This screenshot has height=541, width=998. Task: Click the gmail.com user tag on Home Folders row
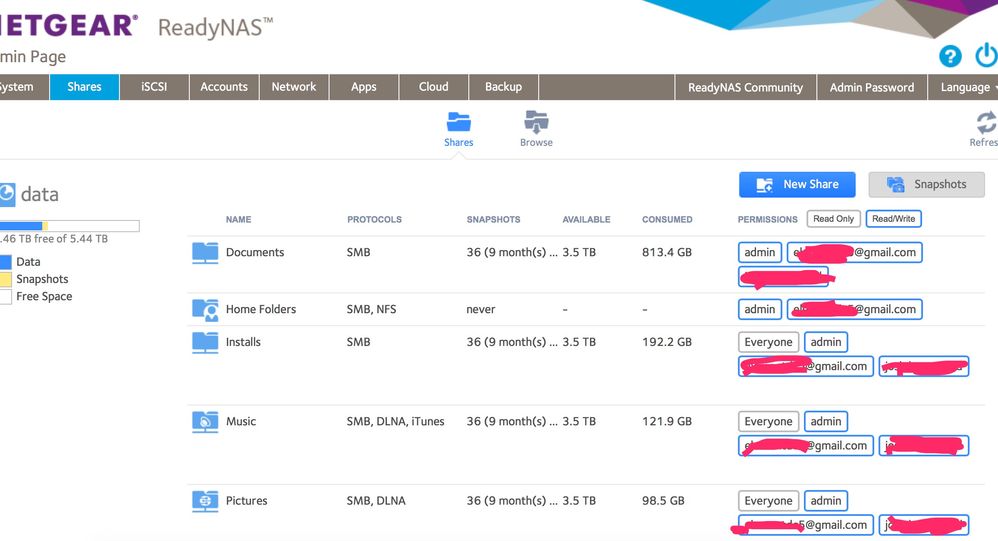[854, 309]
